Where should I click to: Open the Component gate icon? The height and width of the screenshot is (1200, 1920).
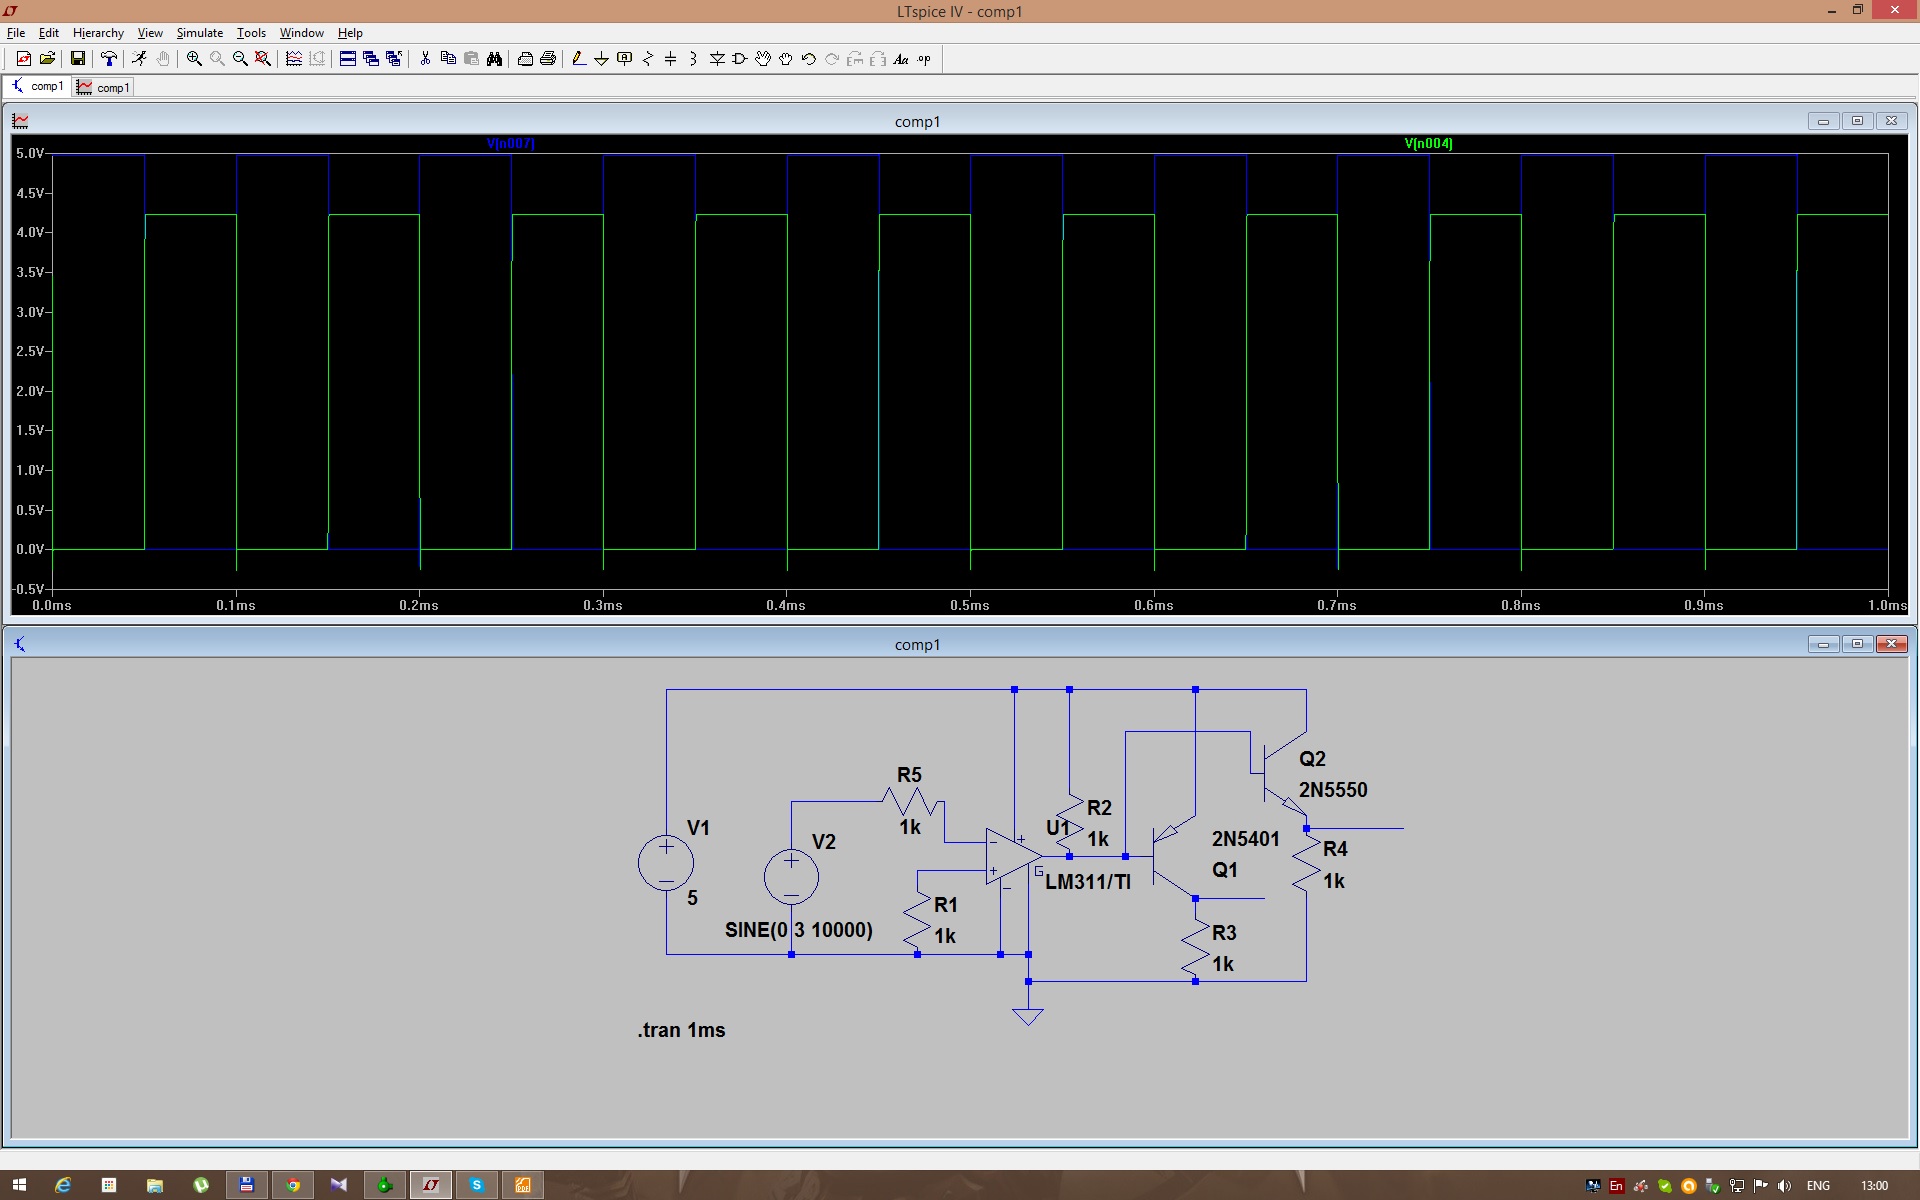[740, 59]
